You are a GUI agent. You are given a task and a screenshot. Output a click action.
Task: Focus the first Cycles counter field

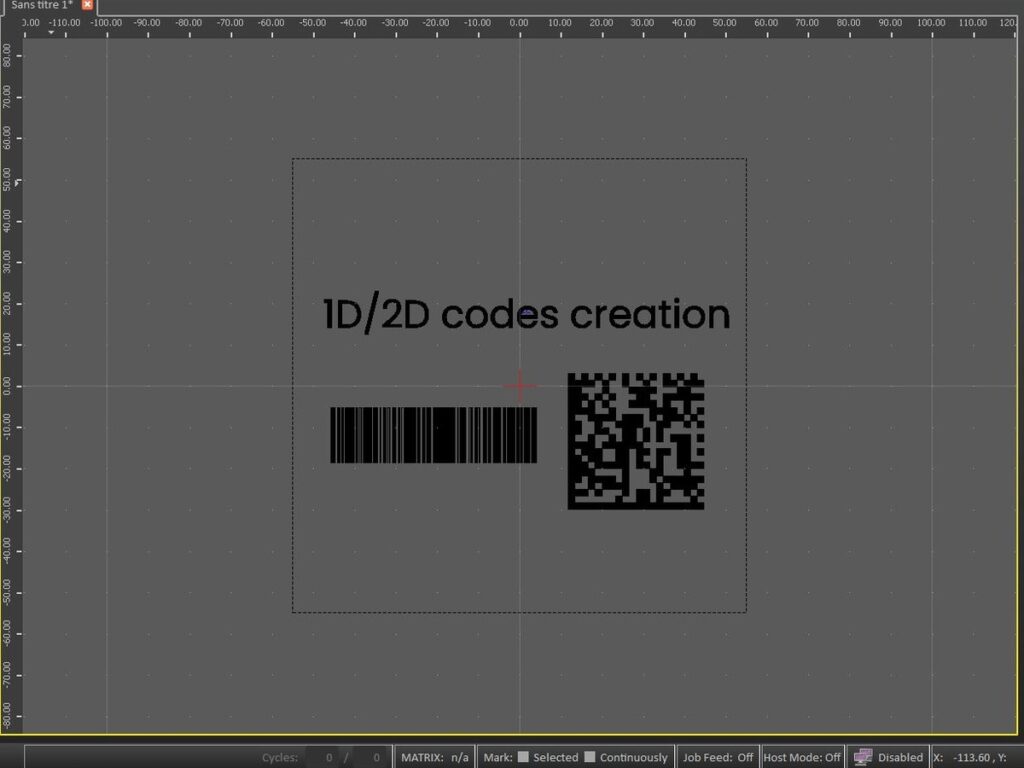[322, 758]
